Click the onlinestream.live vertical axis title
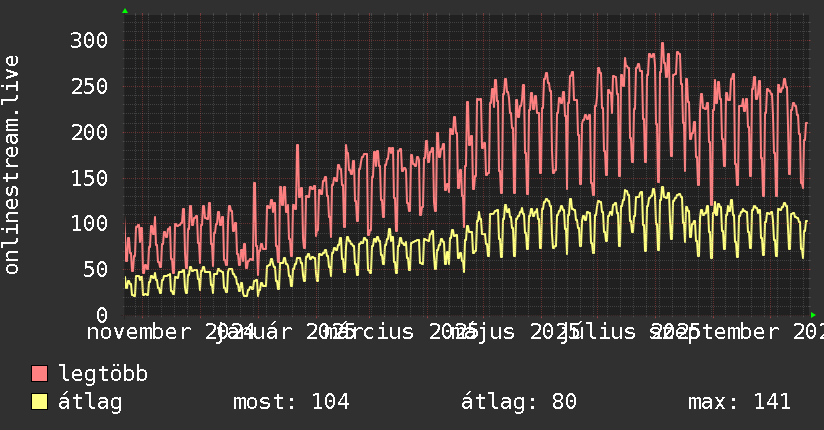This screenshot has width=824, height=430. click(11, 165)
